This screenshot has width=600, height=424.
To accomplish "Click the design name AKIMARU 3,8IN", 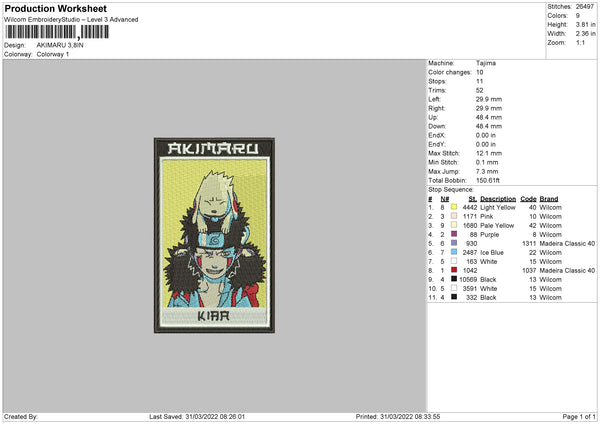I will click(x=60, y=45).
